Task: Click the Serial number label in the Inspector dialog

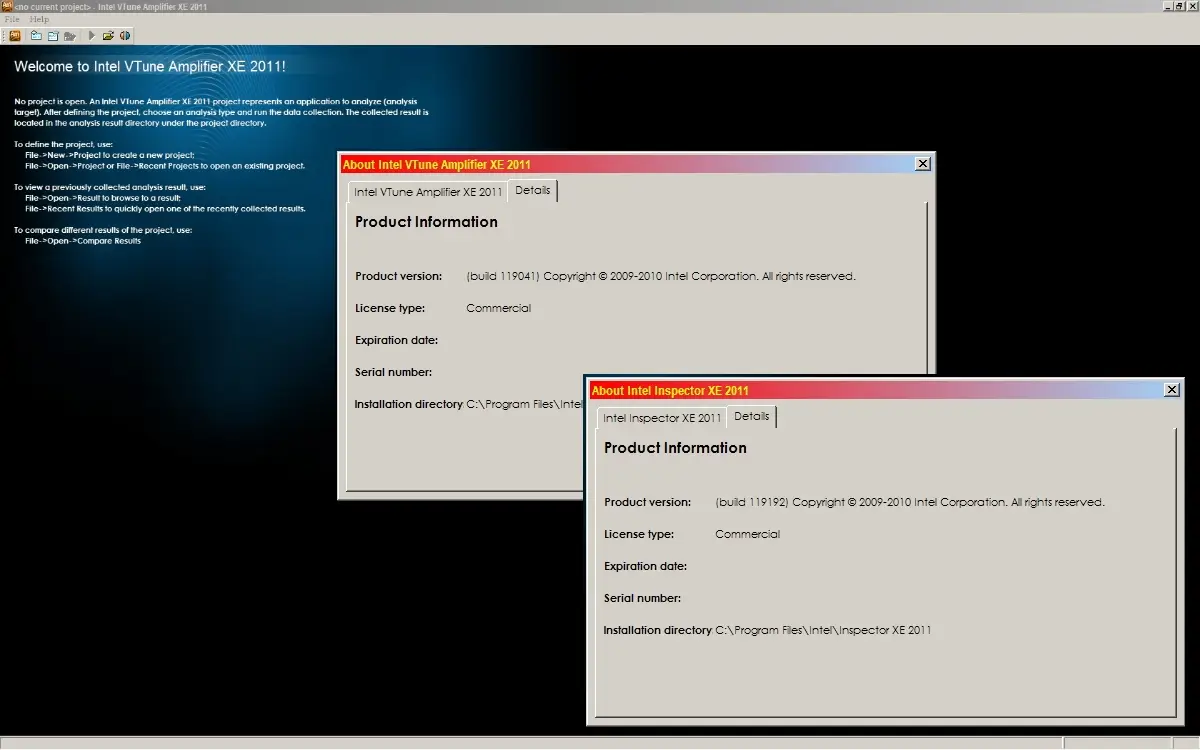Action: pos(642,598)
